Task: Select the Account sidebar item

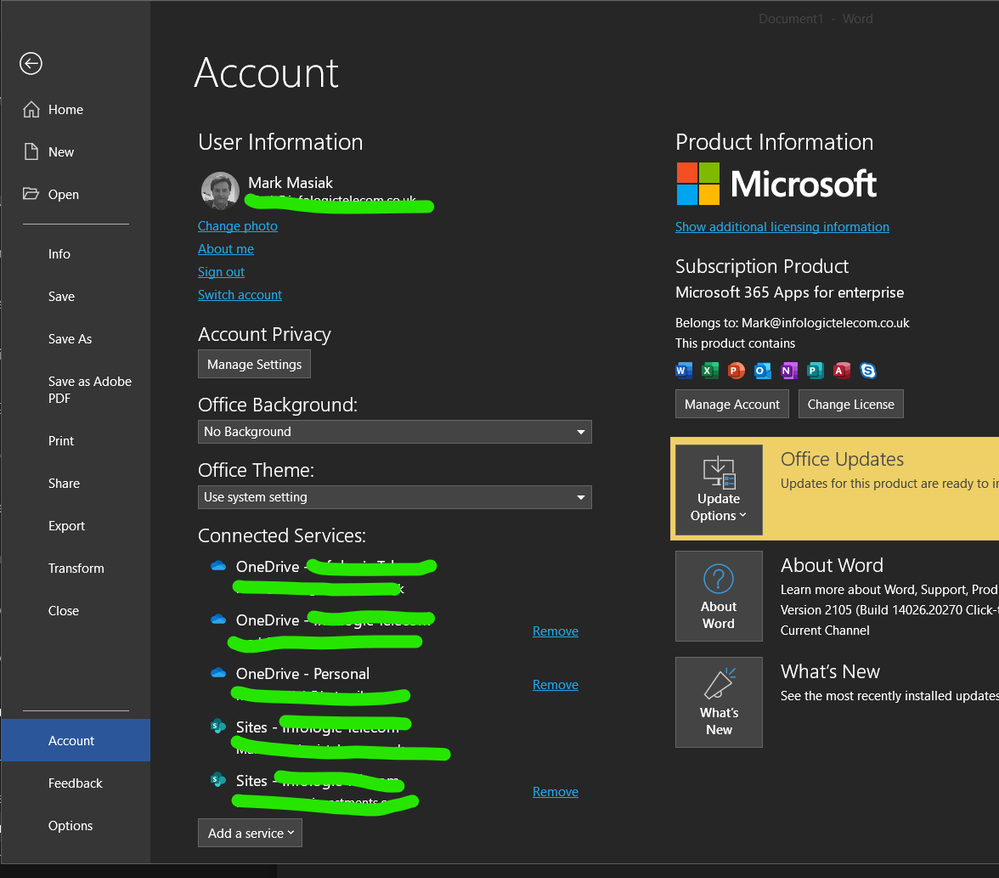Action: point(76,740)
